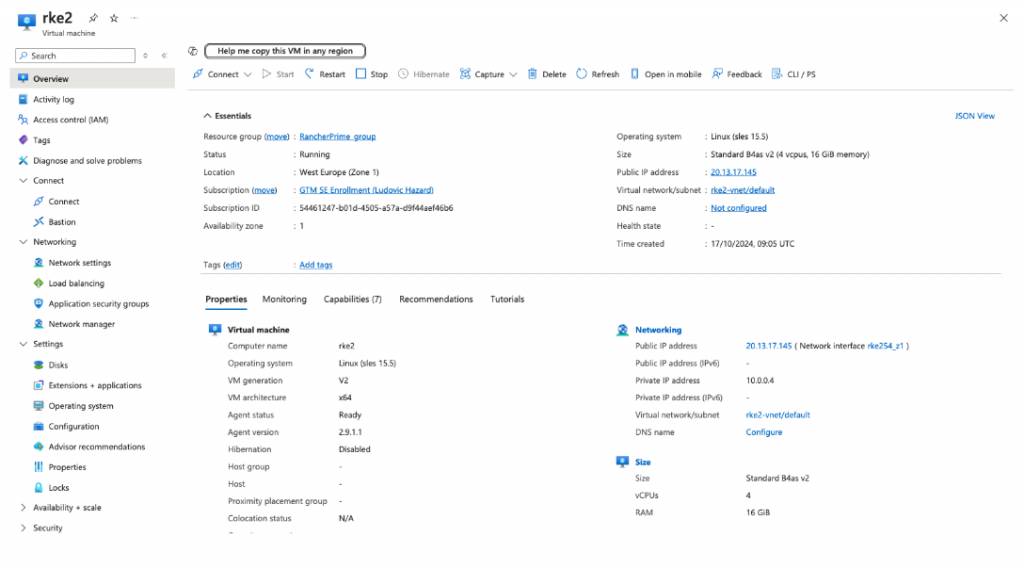Refresh the VM overview

point(598,74)
